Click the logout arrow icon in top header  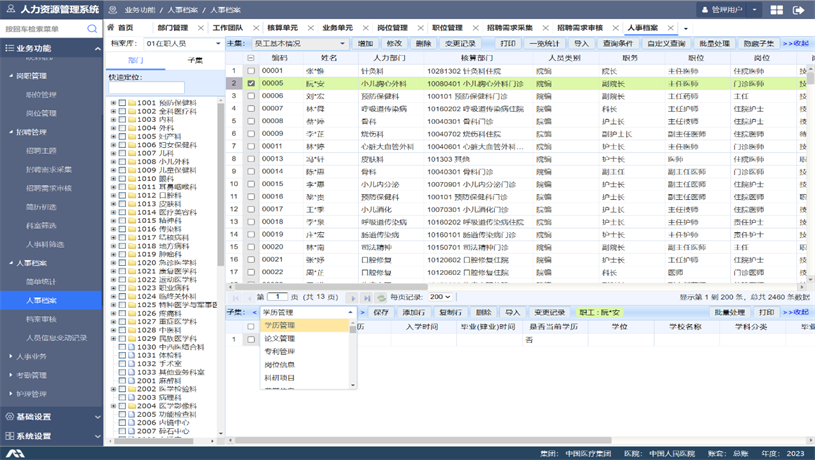(x=798, y=10)
